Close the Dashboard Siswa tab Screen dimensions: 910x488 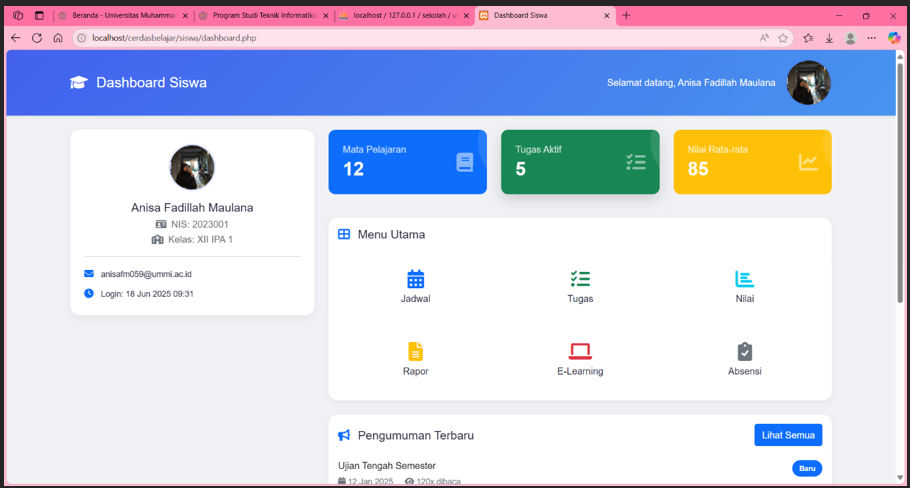pyautogui.click(x=607, y=16)
